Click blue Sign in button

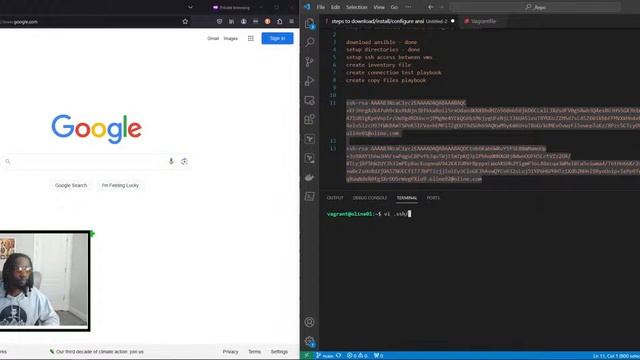pyautogui.click(x=278, y=38)
